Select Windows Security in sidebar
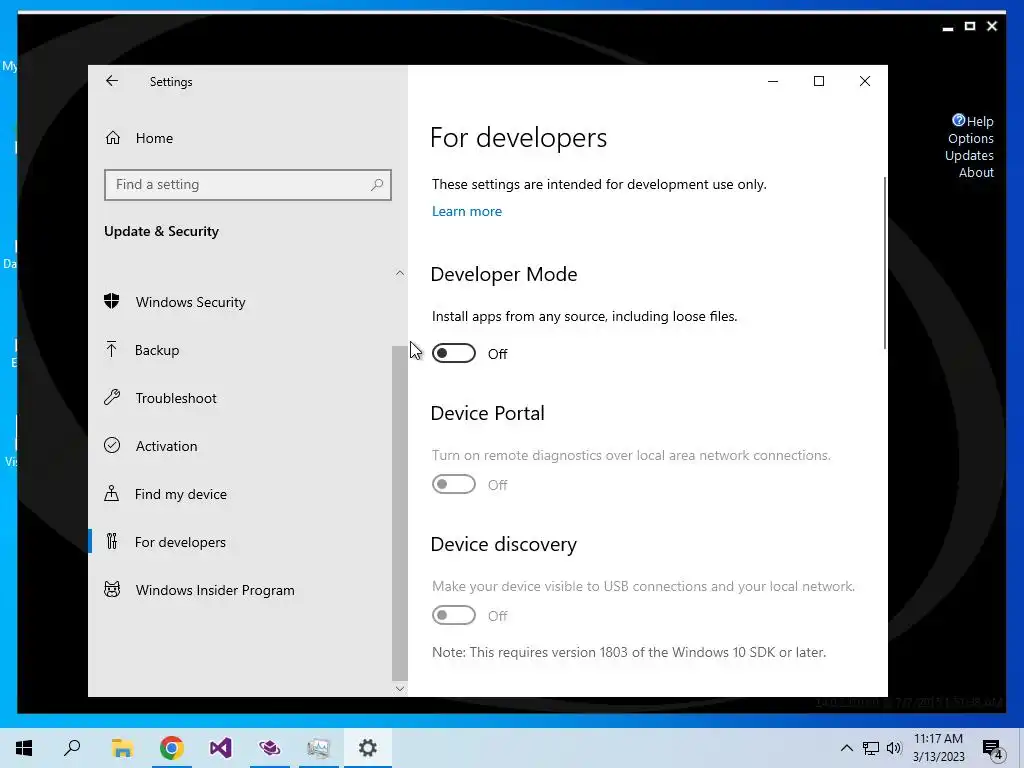 pos(191,302)
